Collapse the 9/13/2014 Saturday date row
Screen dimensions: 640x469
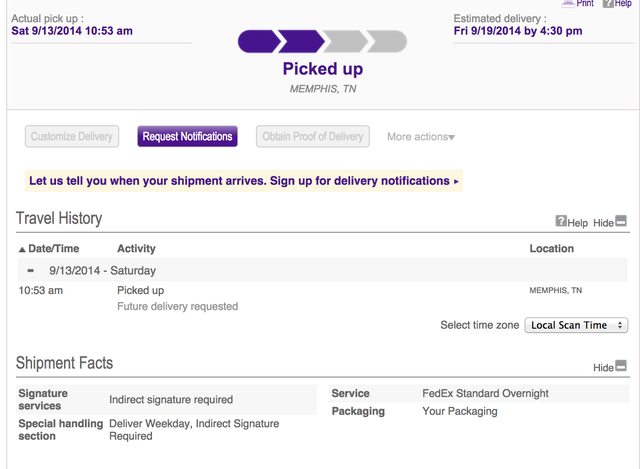pyautogui.click(x=31, y=270)
